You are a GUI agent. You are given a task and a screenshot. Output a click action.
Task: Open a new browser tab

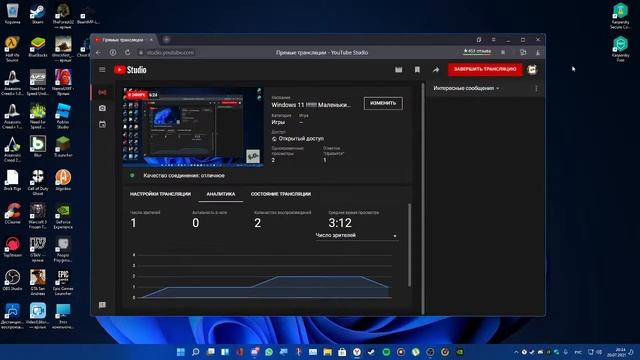coord(166,40)
